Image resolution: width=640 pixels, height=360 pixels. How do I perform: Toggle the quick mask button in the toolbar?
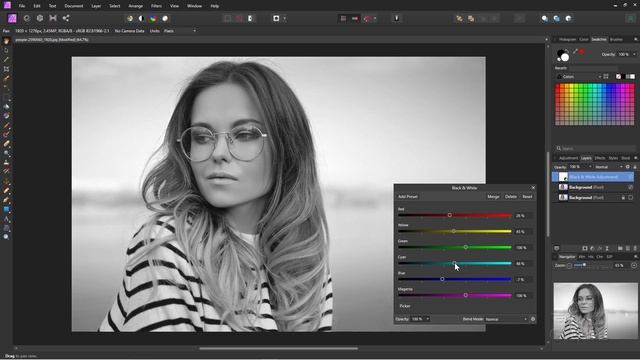tap(276, 18)
